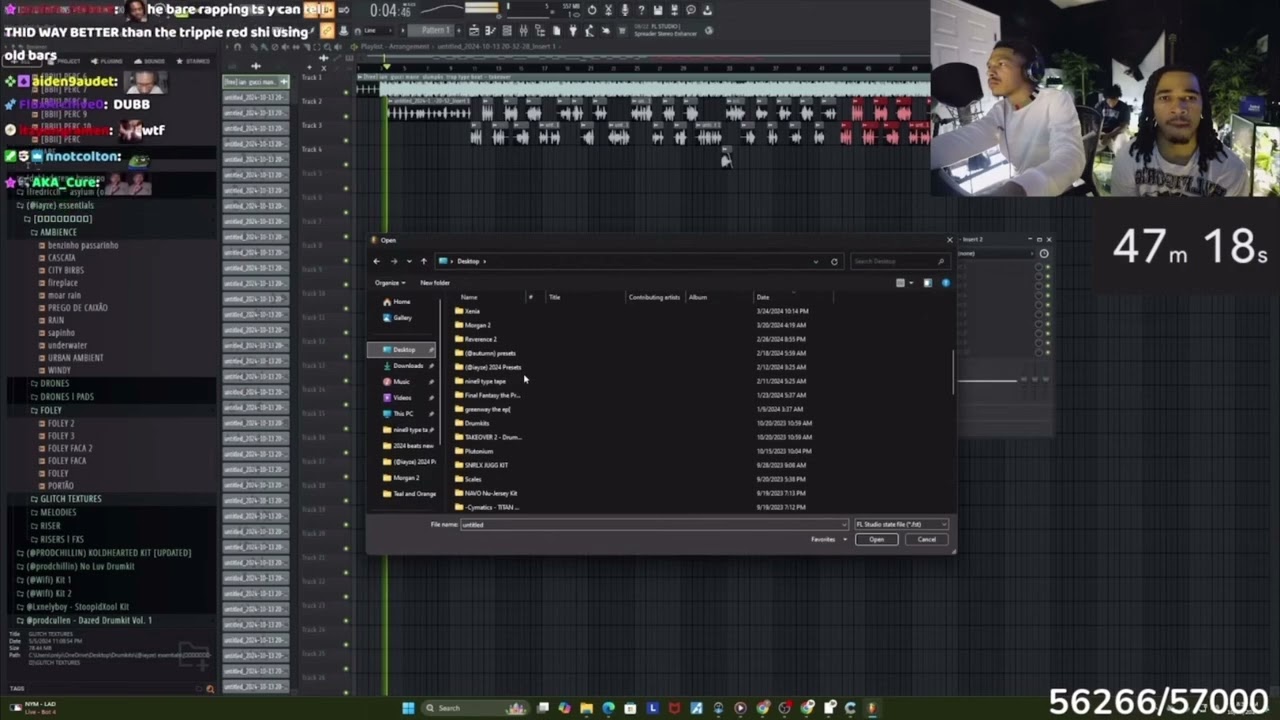Switch to the SOUNDS browser tab
1280x720 pixels.
coord(150,61)
